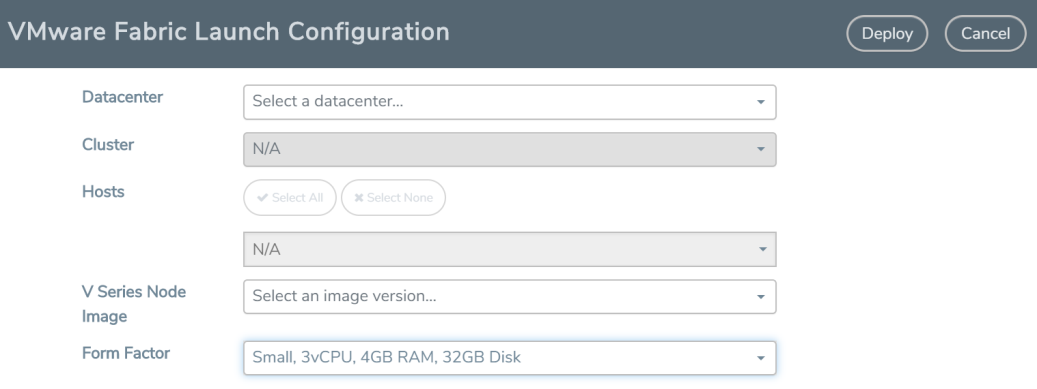Open the V Series Node Image dropdown
This screenshot has height=389, width=1037.
pyautogui.click(x=509, y=296)
